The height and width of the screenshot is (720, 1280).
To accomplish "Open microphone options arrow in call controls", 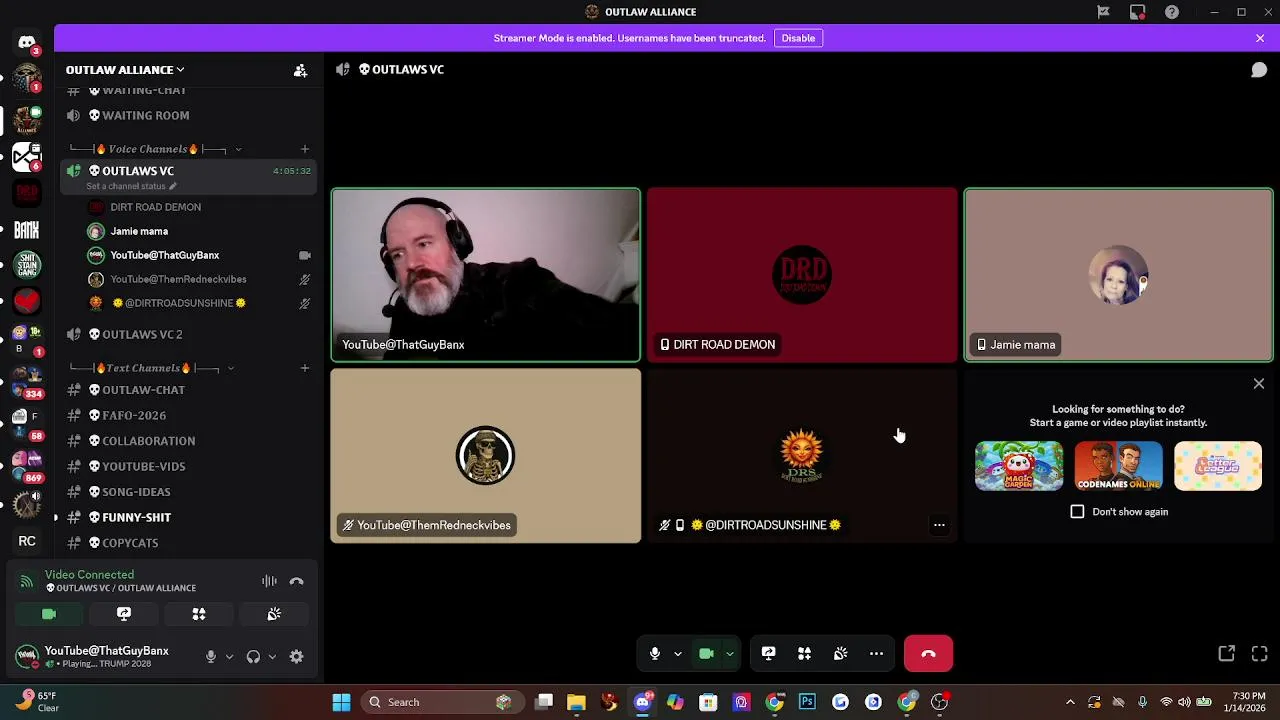I will click(677, 654).
